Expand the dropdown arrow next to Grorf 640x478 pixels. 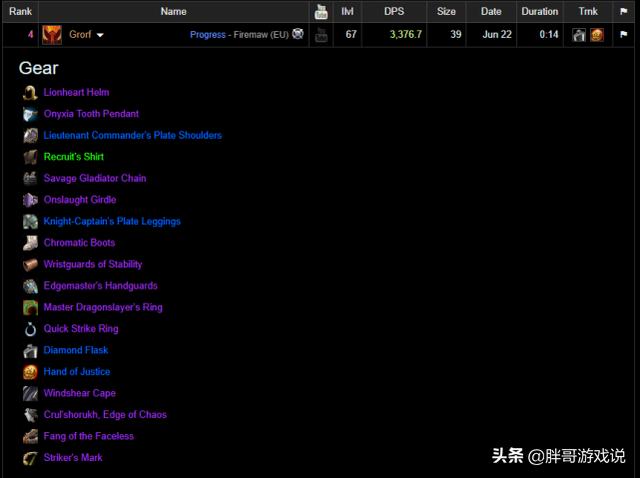pos(100,35)
